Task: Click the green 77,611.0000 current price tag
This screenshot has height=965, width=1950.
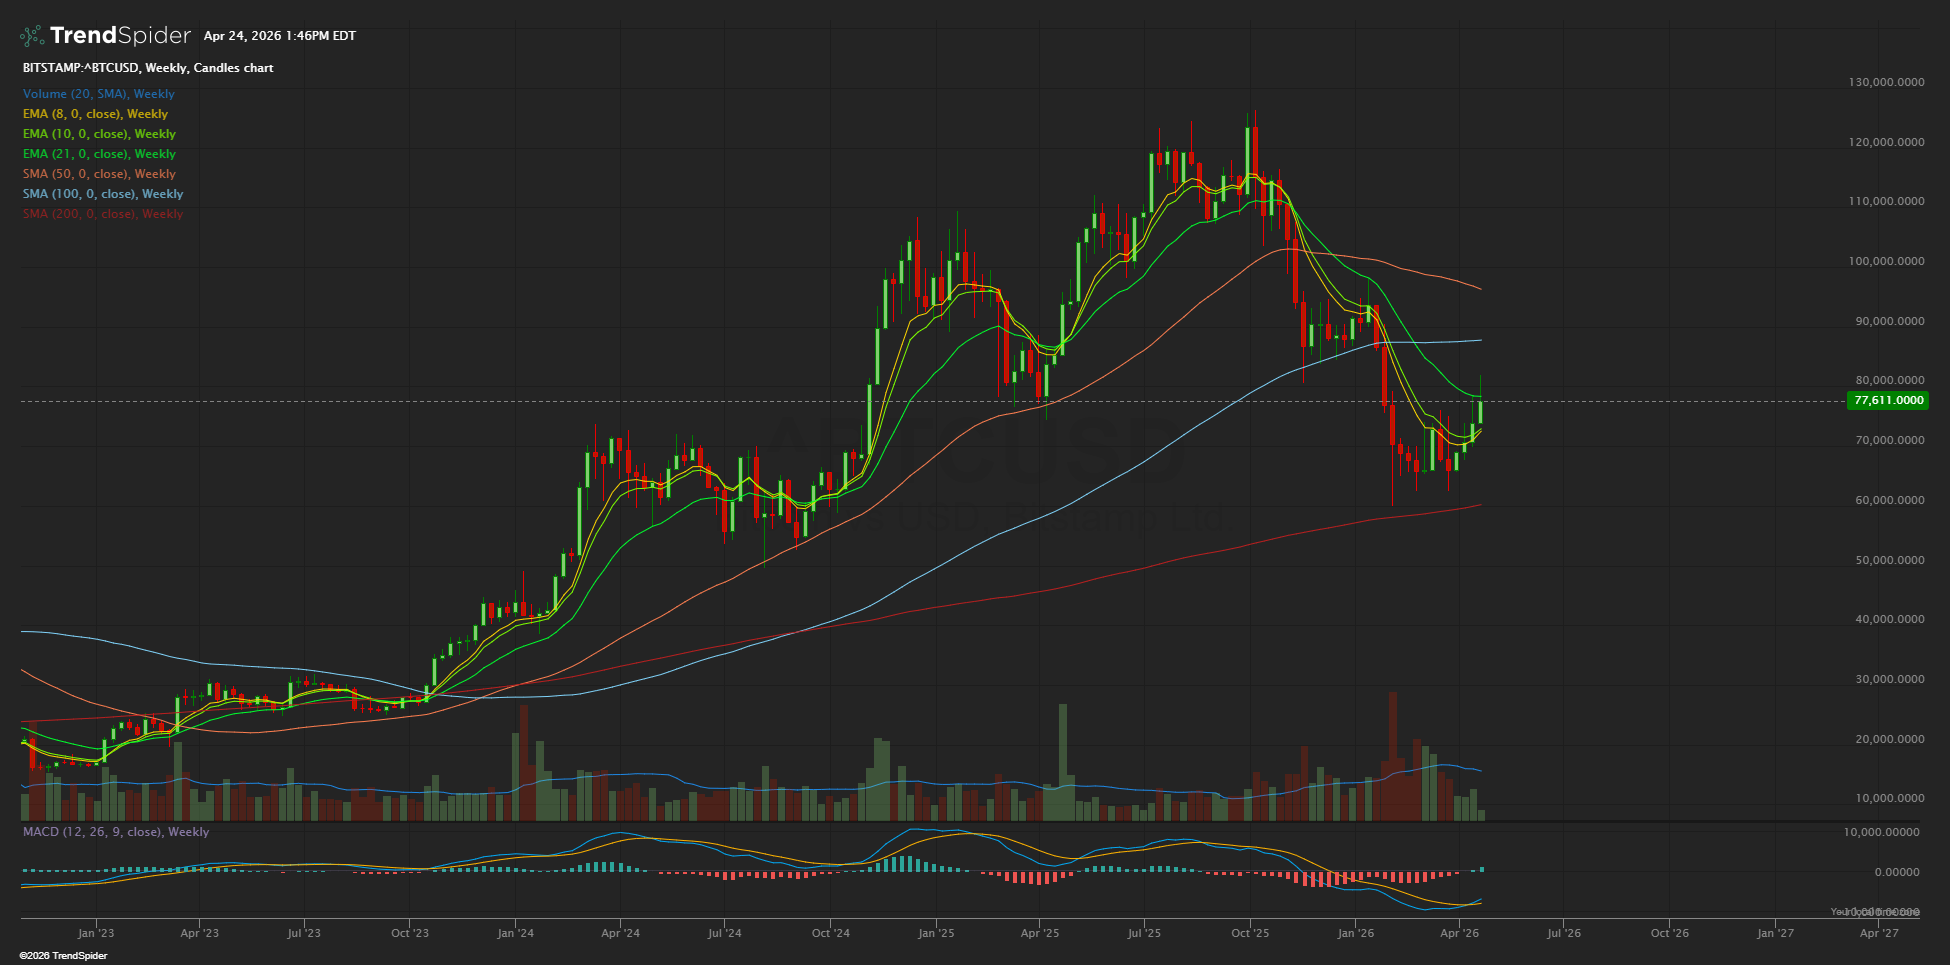Action: [1888, 400]
